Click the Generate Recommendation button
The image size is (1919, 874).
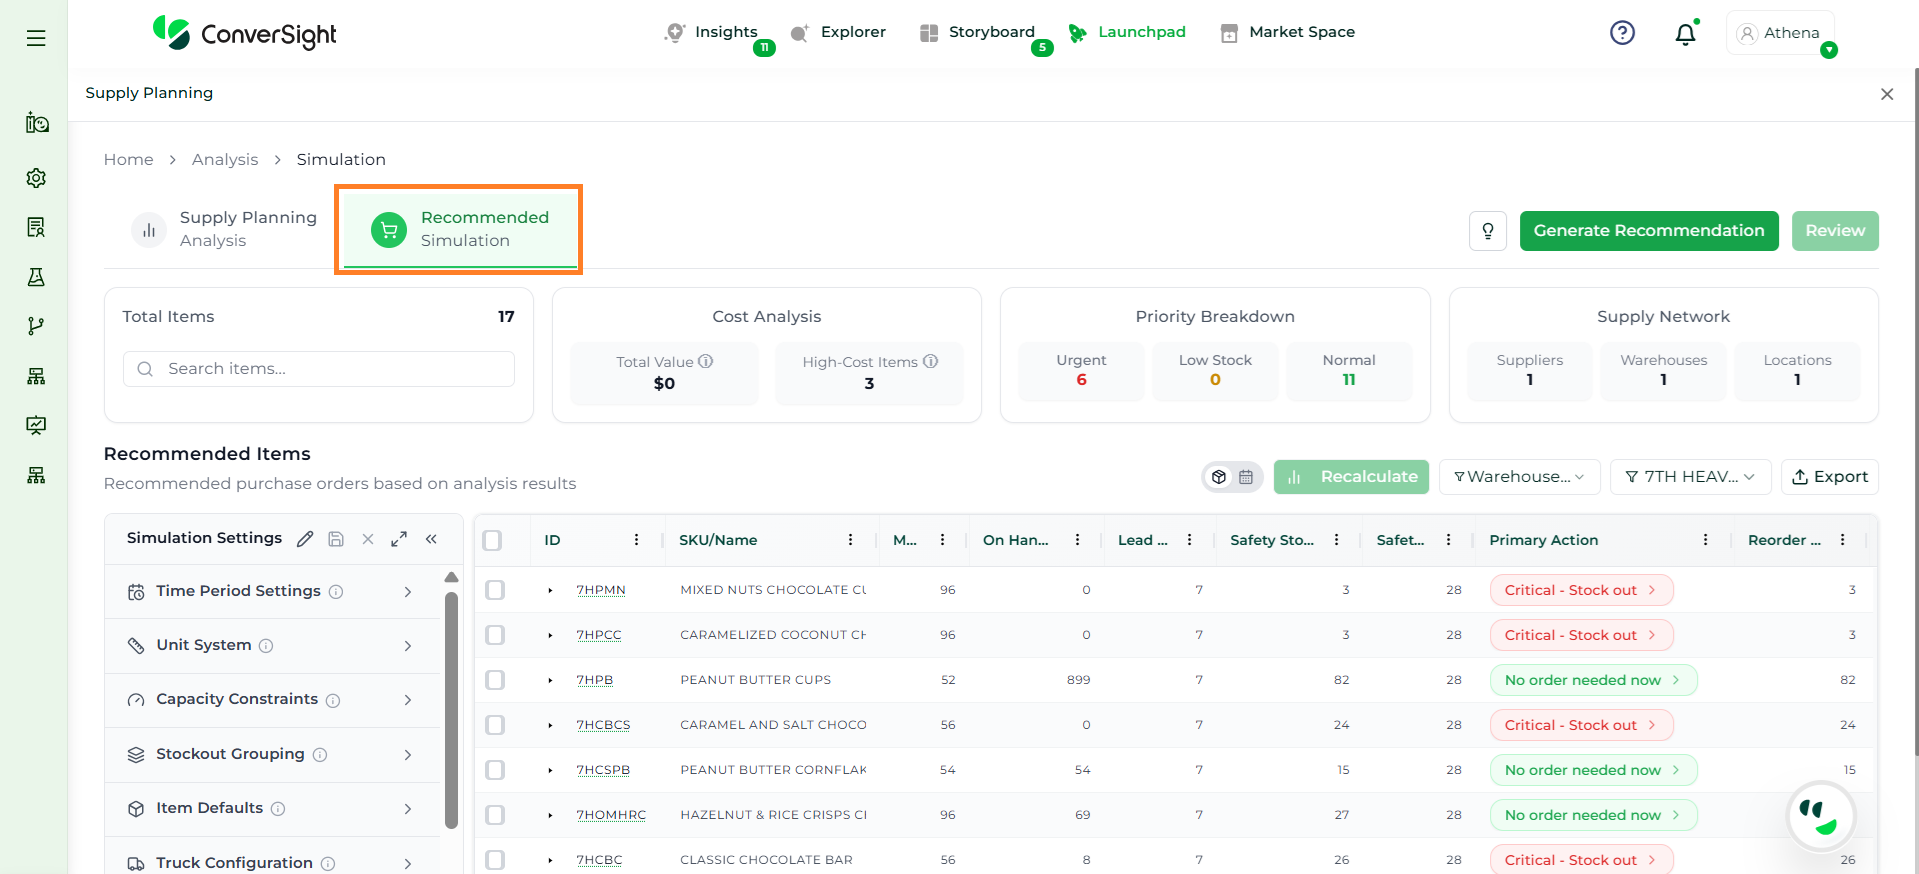[x=1648, y=231]
